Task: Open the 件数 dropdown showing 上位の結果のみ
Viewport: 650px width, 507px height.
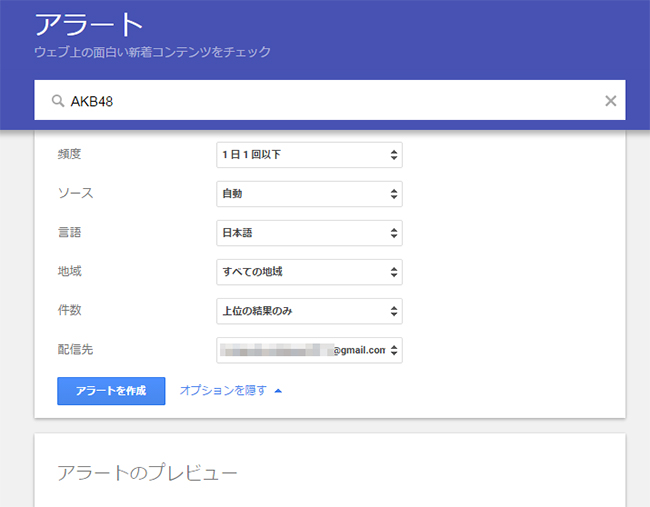Action: (309, 311)
